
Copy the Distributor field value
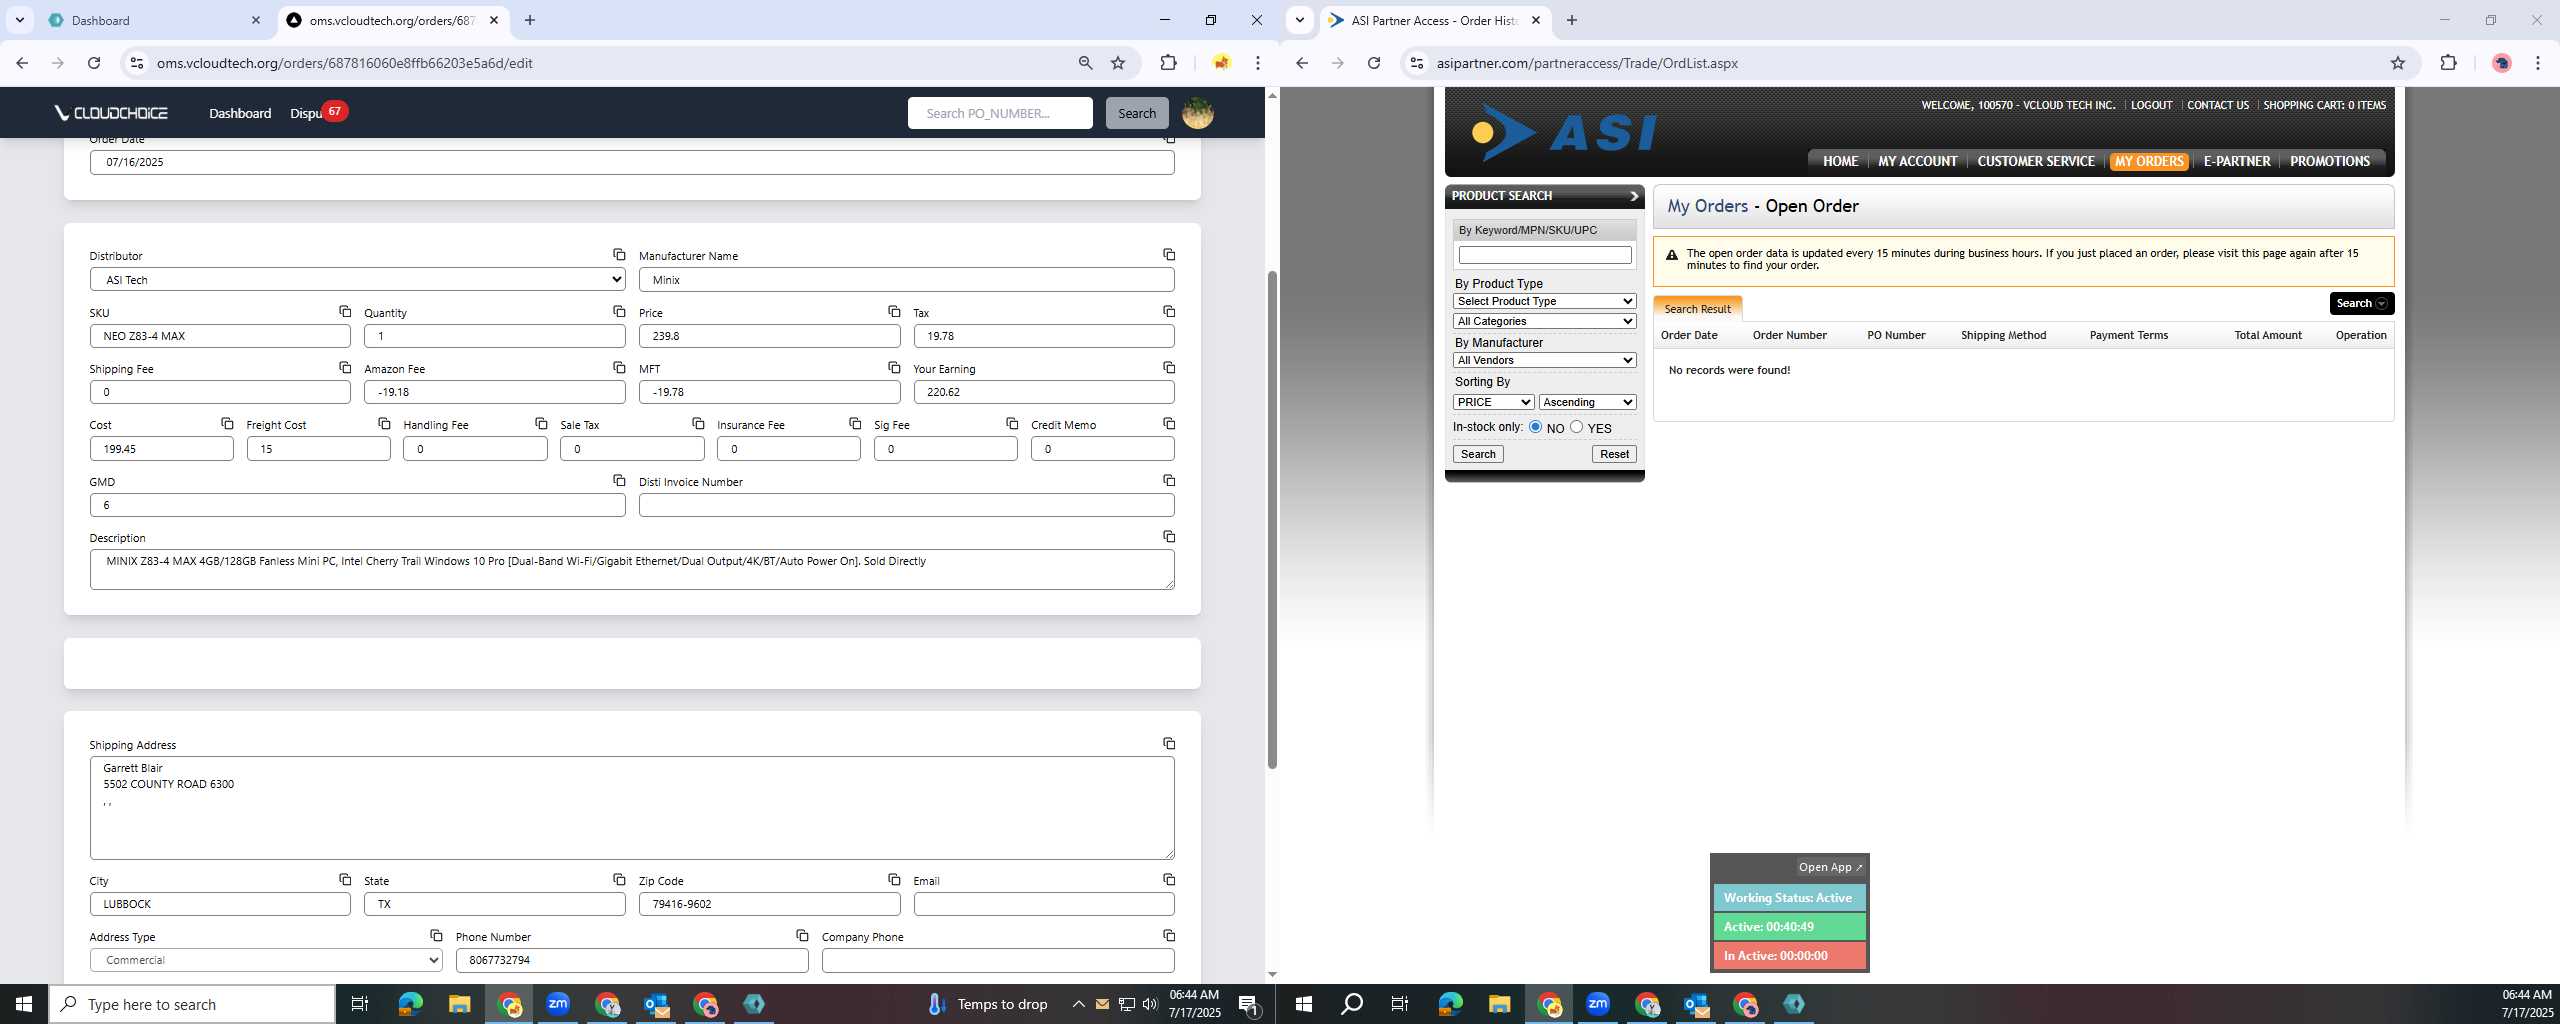tap(619, 255)
